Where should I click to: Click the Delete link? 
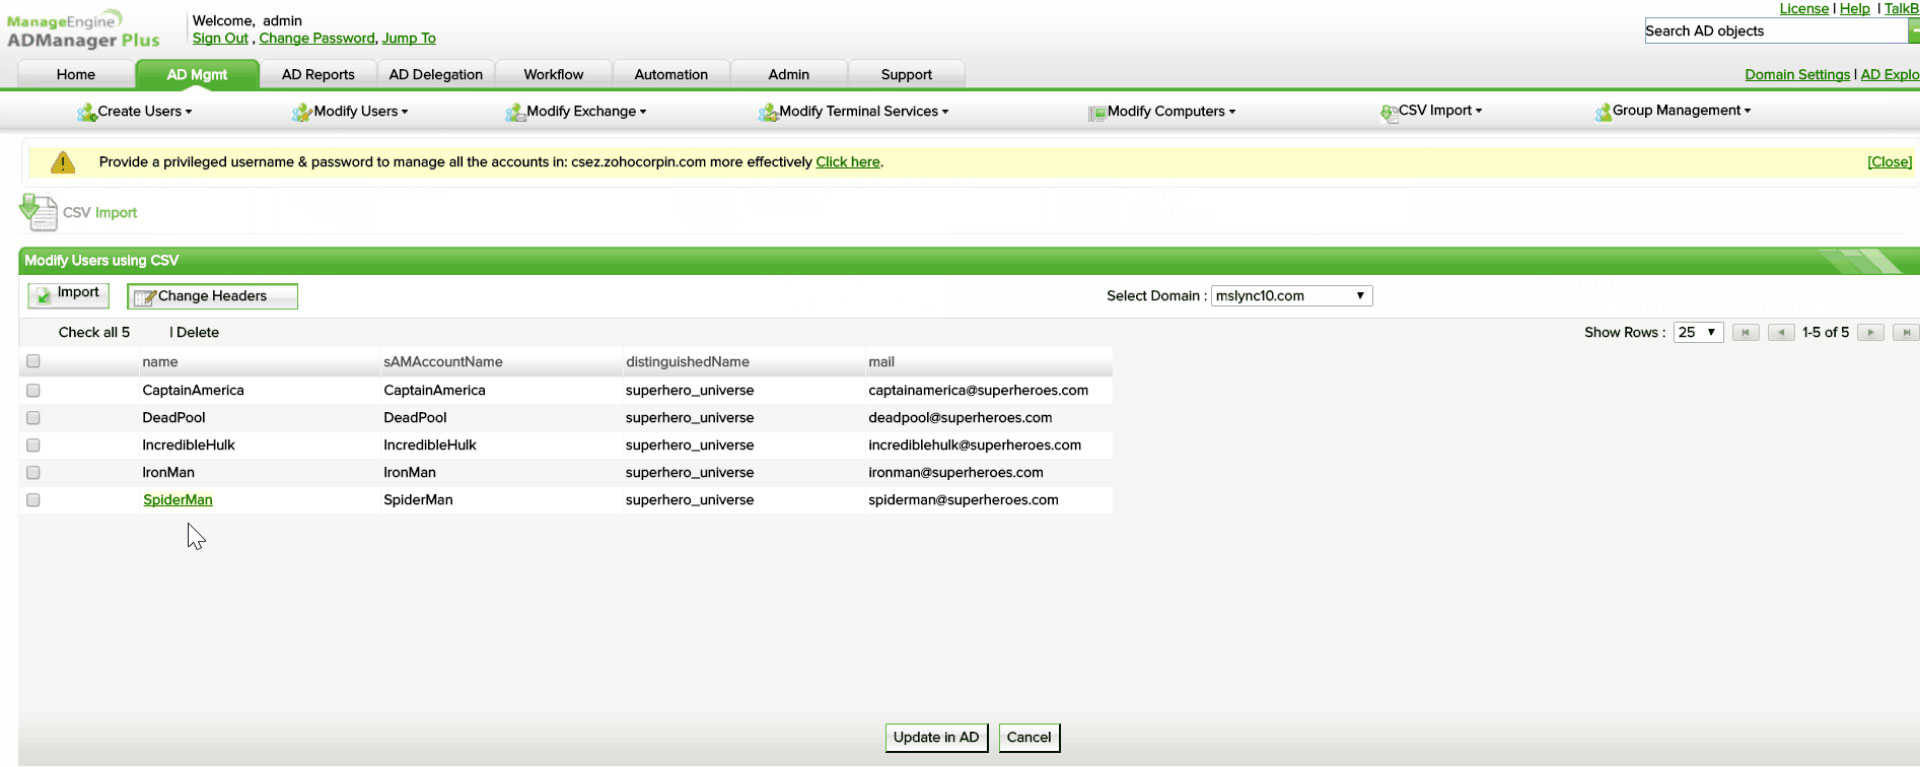coord(198,333)
